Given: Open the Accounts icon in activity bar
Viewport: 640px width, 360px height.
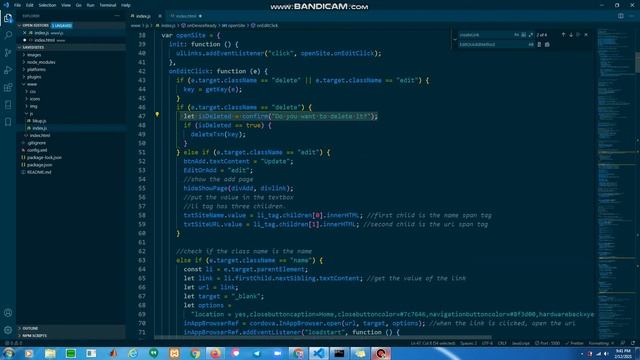Looking at the screenshot, I should click(8, 313).
